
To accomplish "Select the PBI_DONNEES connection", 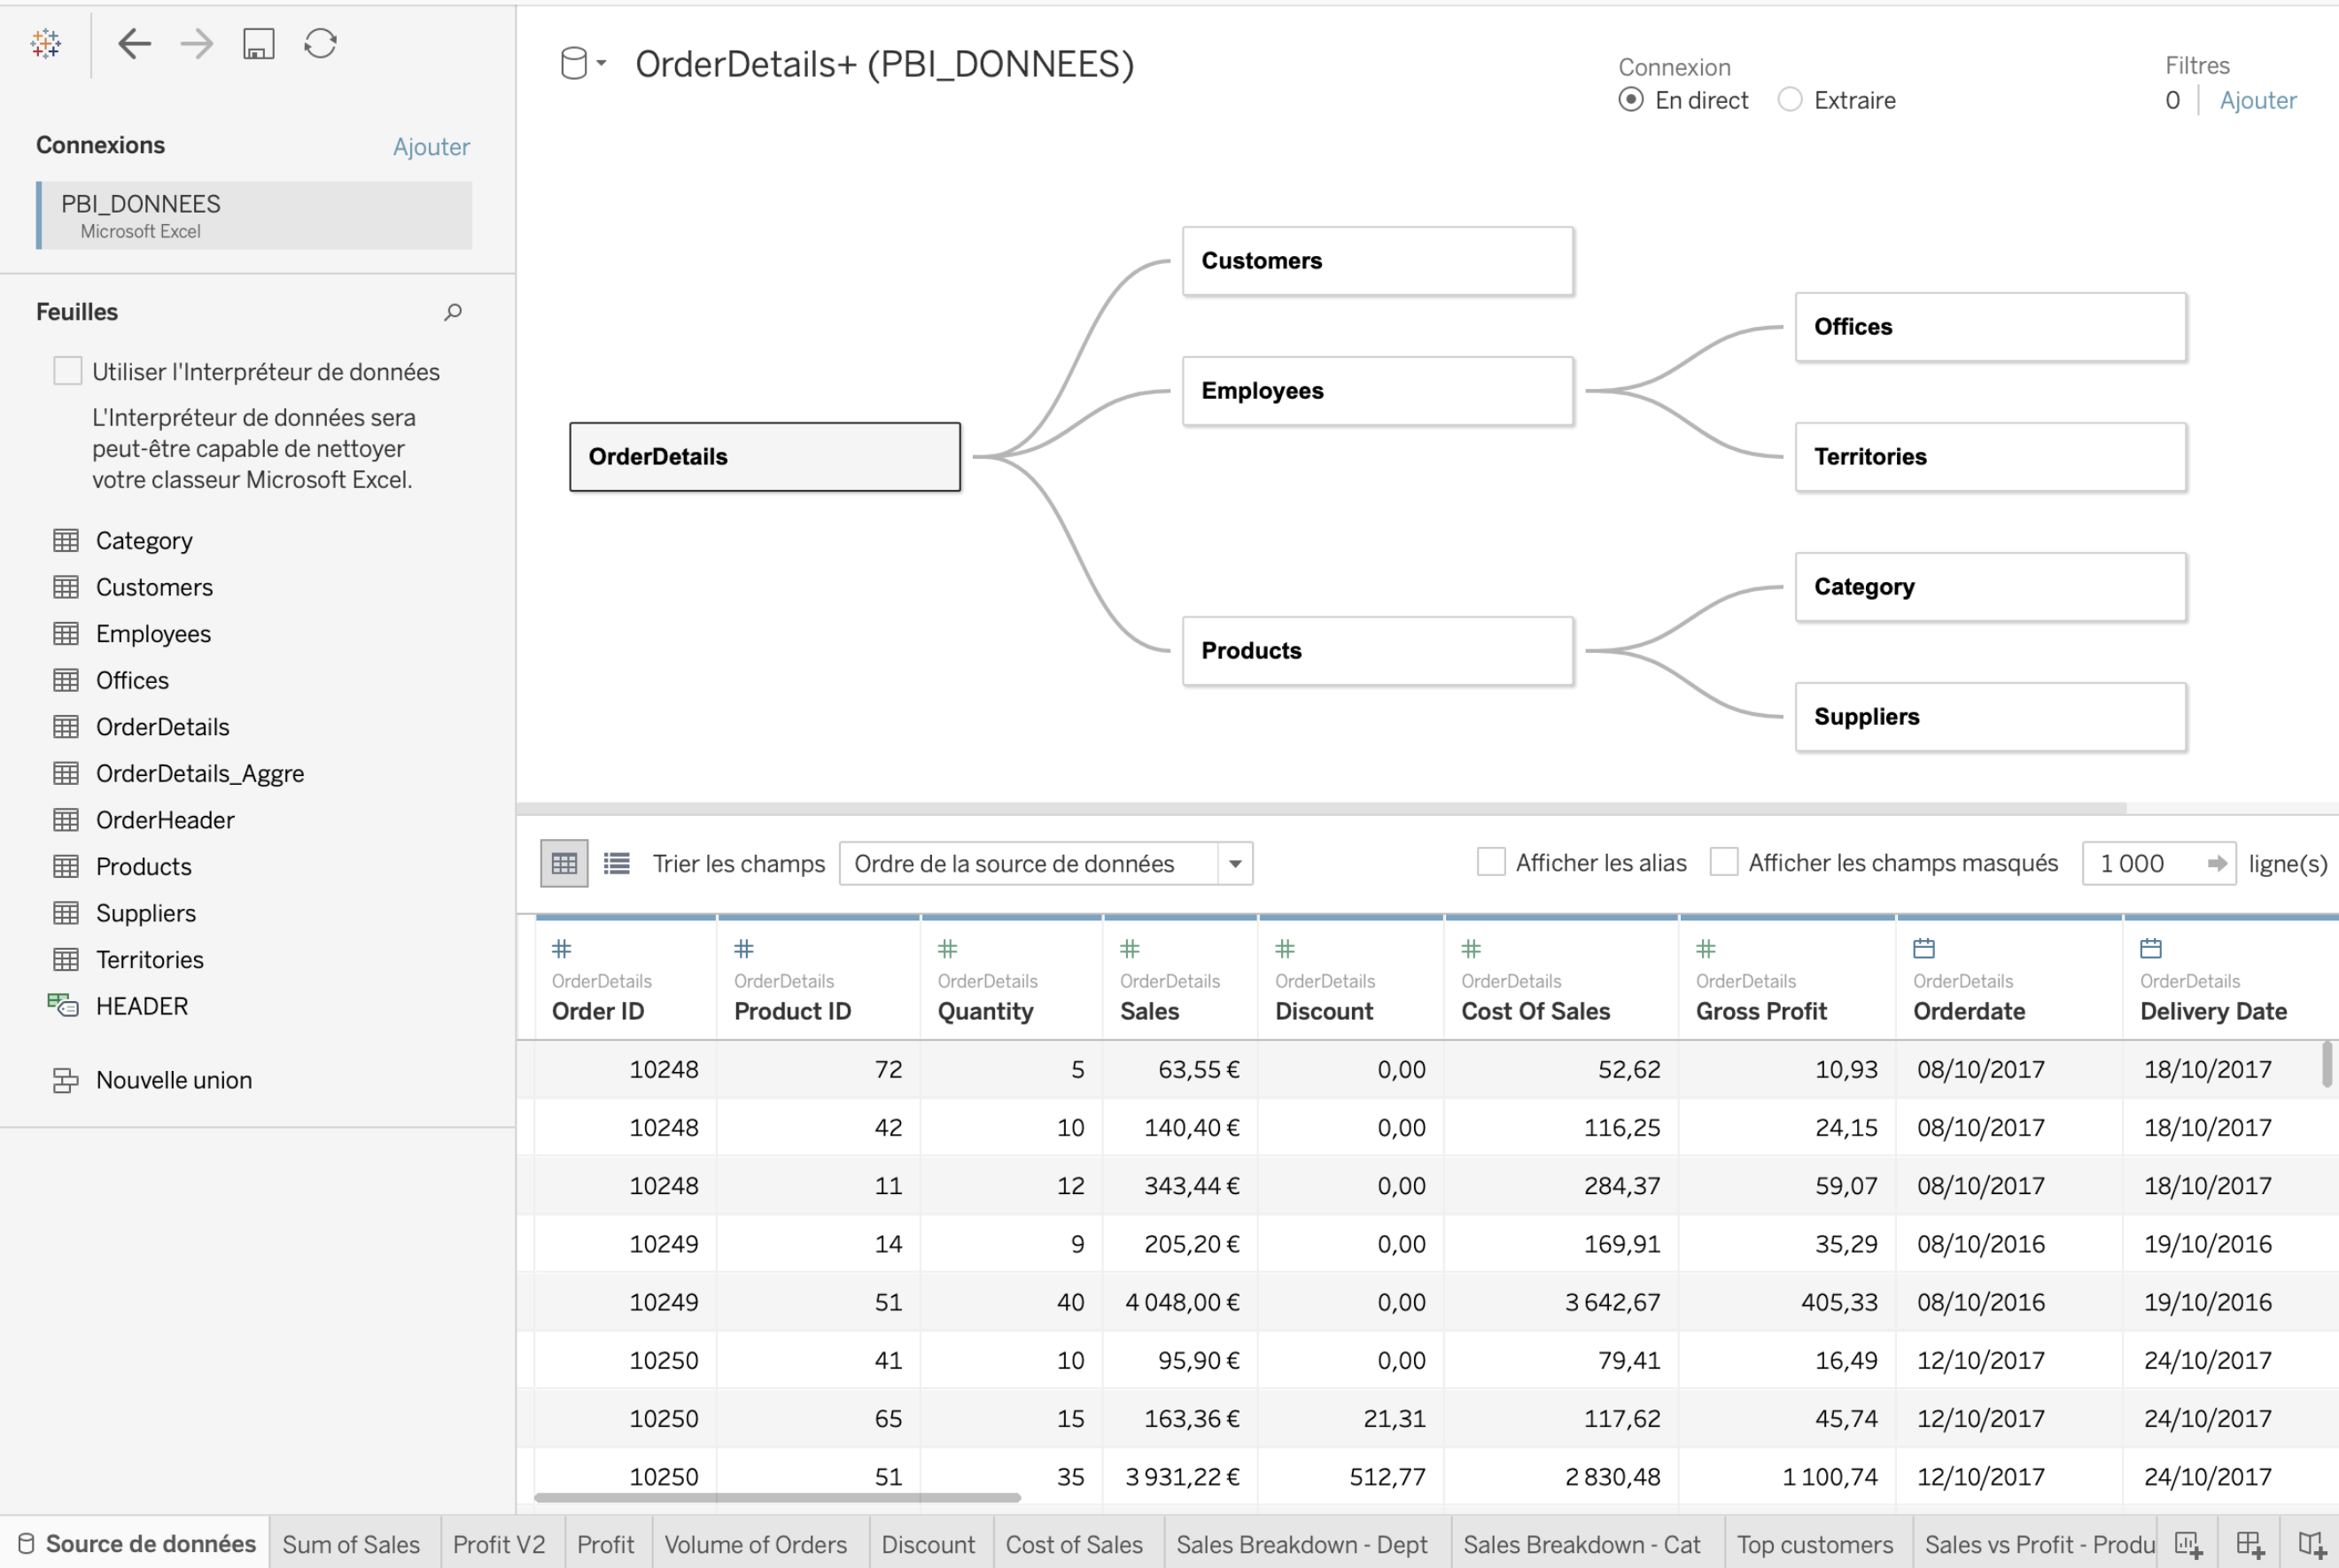I will [x=255, y=215].
